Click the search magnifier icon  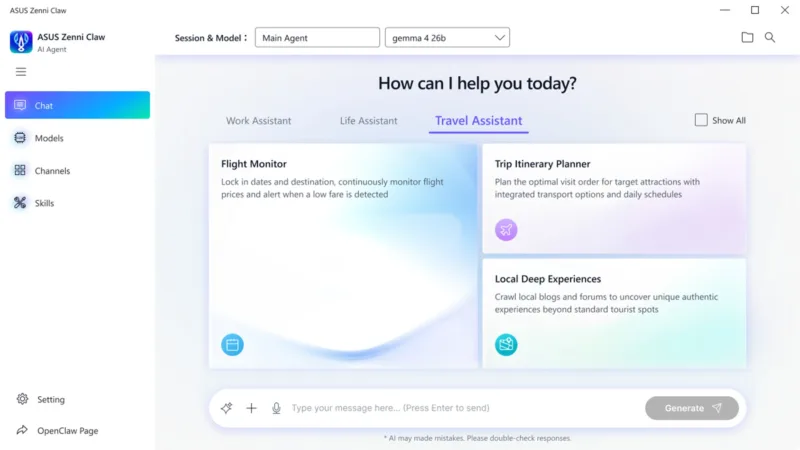[770, 37]
